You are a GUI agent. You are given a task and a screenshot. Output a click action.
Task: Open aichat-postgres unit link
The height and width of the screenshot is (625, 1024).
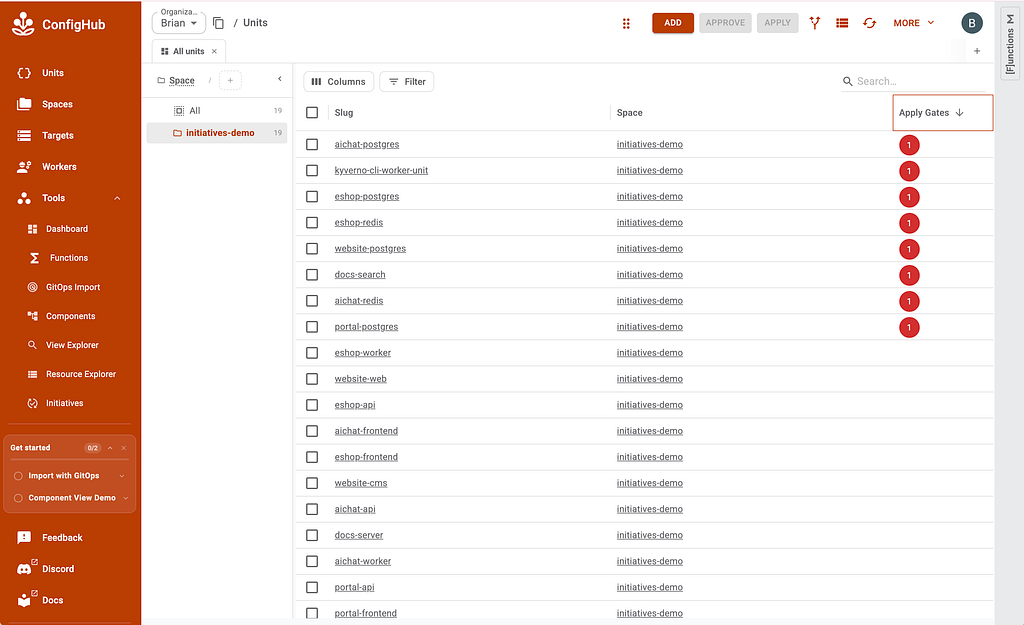367,144
